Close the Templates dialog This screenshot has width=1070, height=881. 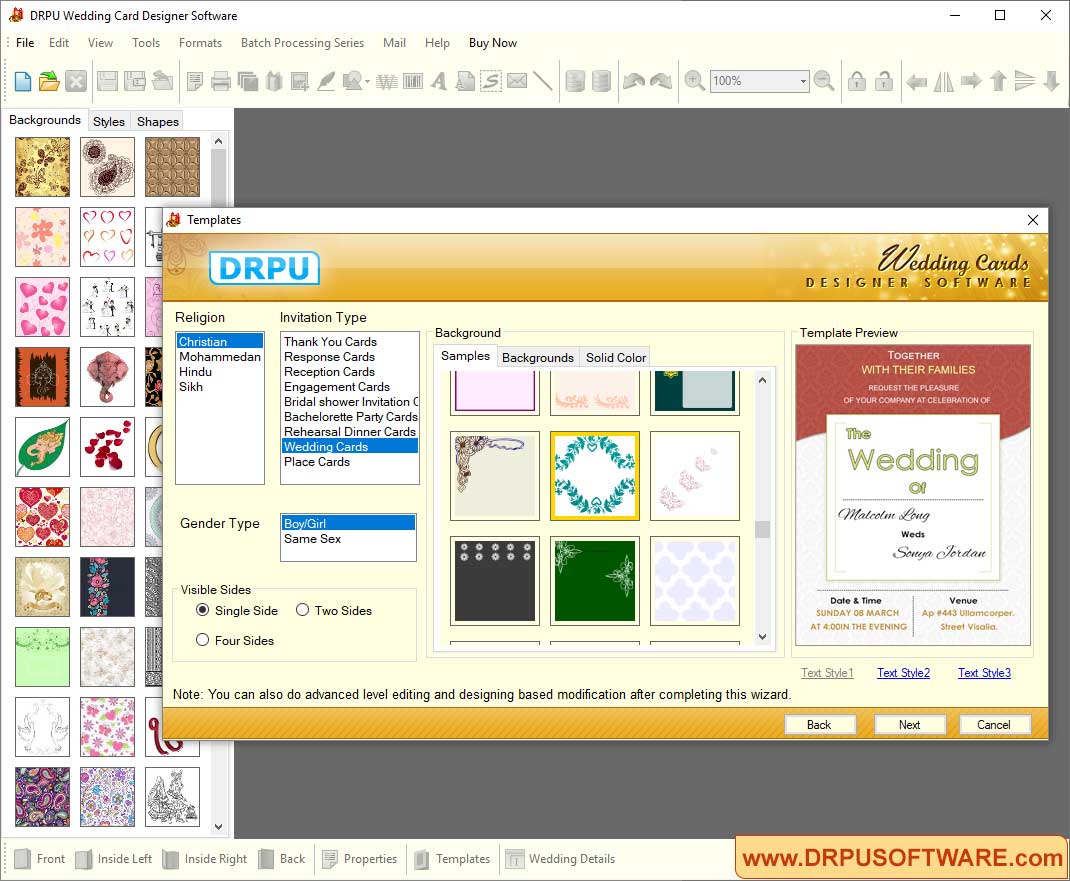coord(1032,220)
